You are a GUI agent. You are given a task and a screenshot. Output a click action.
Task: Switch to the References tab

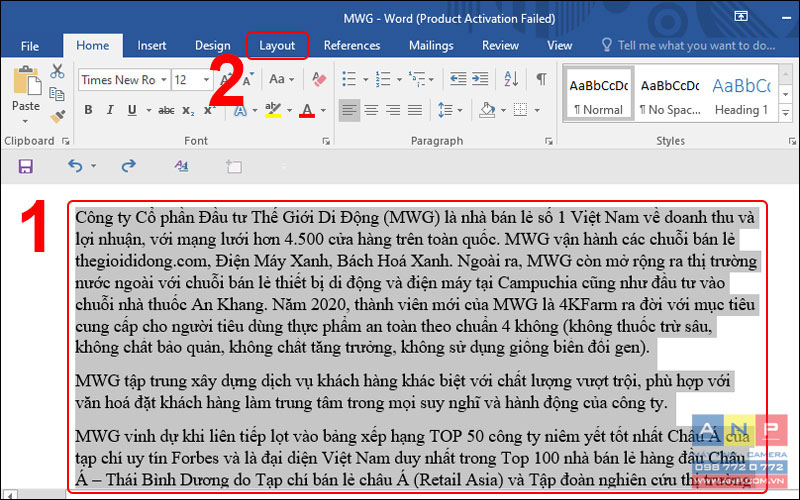tap(352, 45)
